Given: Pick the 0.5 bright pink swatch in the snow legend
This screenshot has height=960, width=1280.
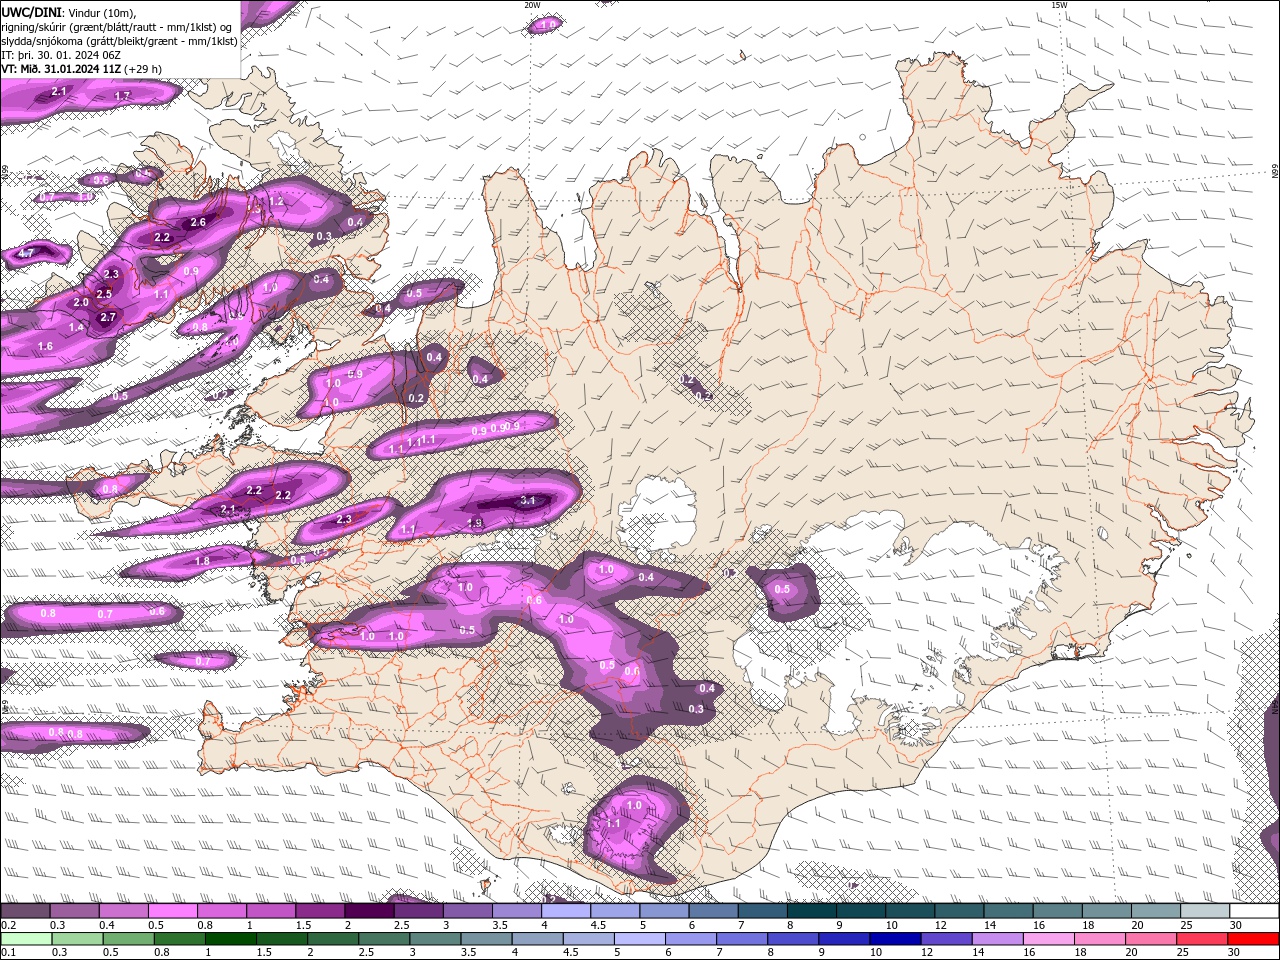Looking at the screenshot, I should point(172,911).
